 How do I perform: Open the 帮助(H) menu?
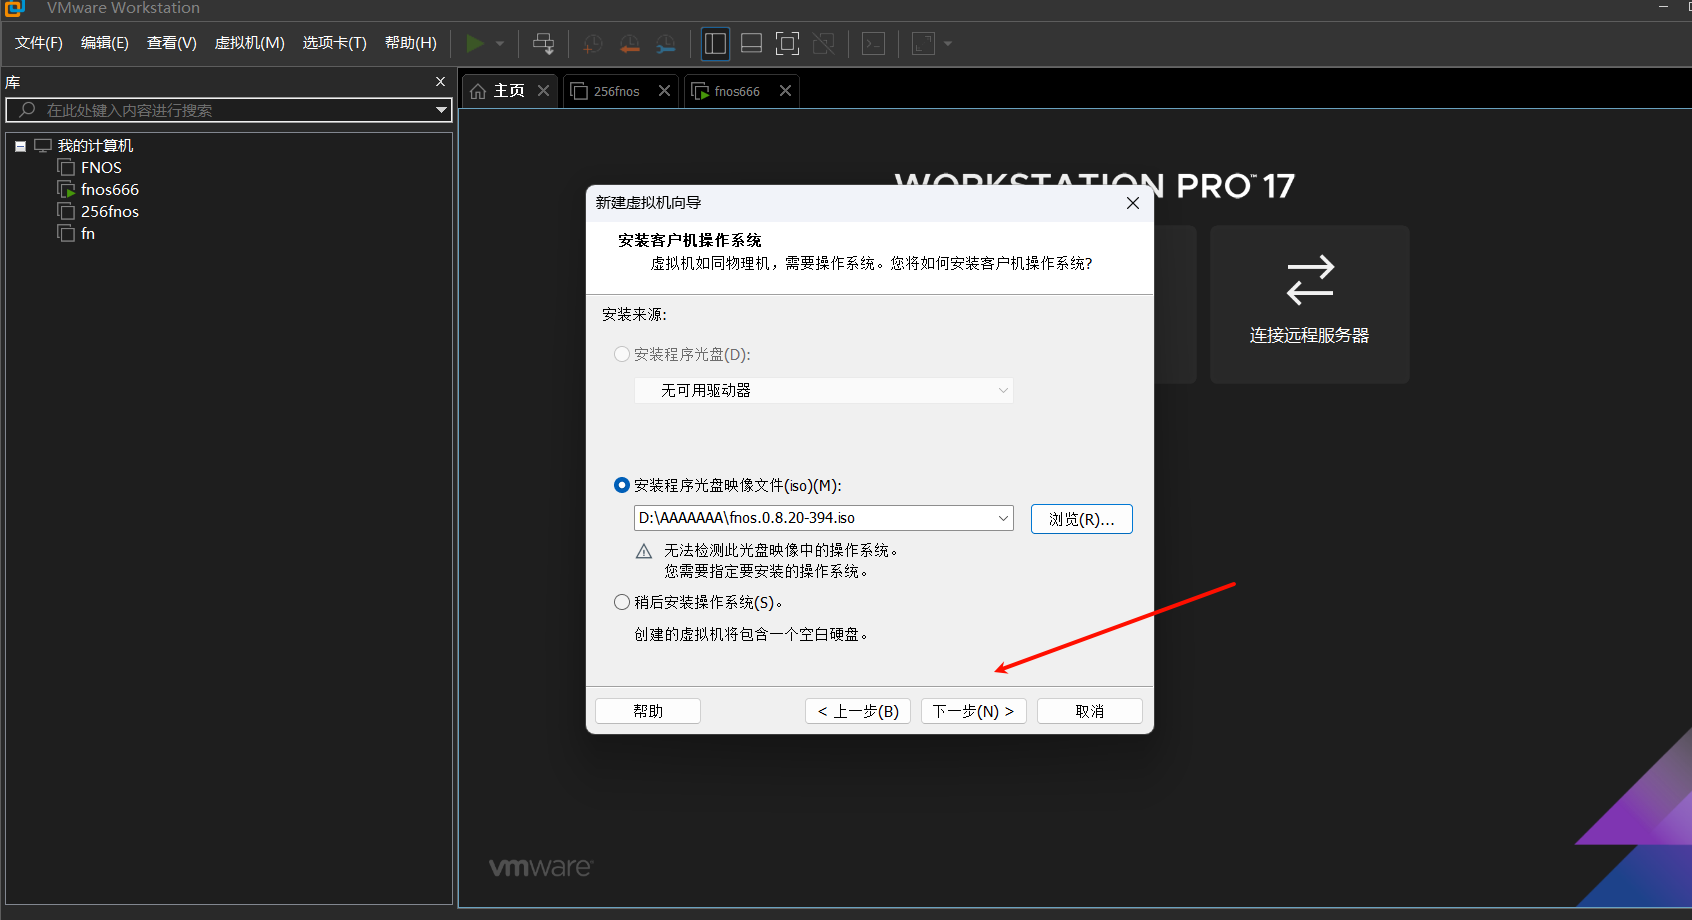click(411, 43)
